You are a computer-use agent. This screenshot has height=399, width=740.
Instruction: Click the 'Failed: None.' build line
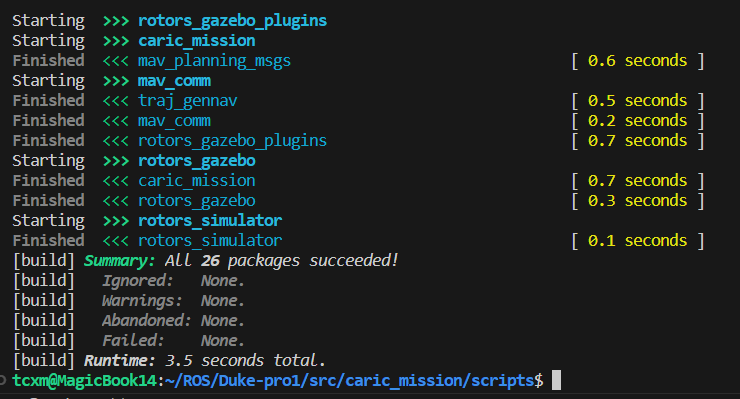pyautogui.click(x=173, y=340)
